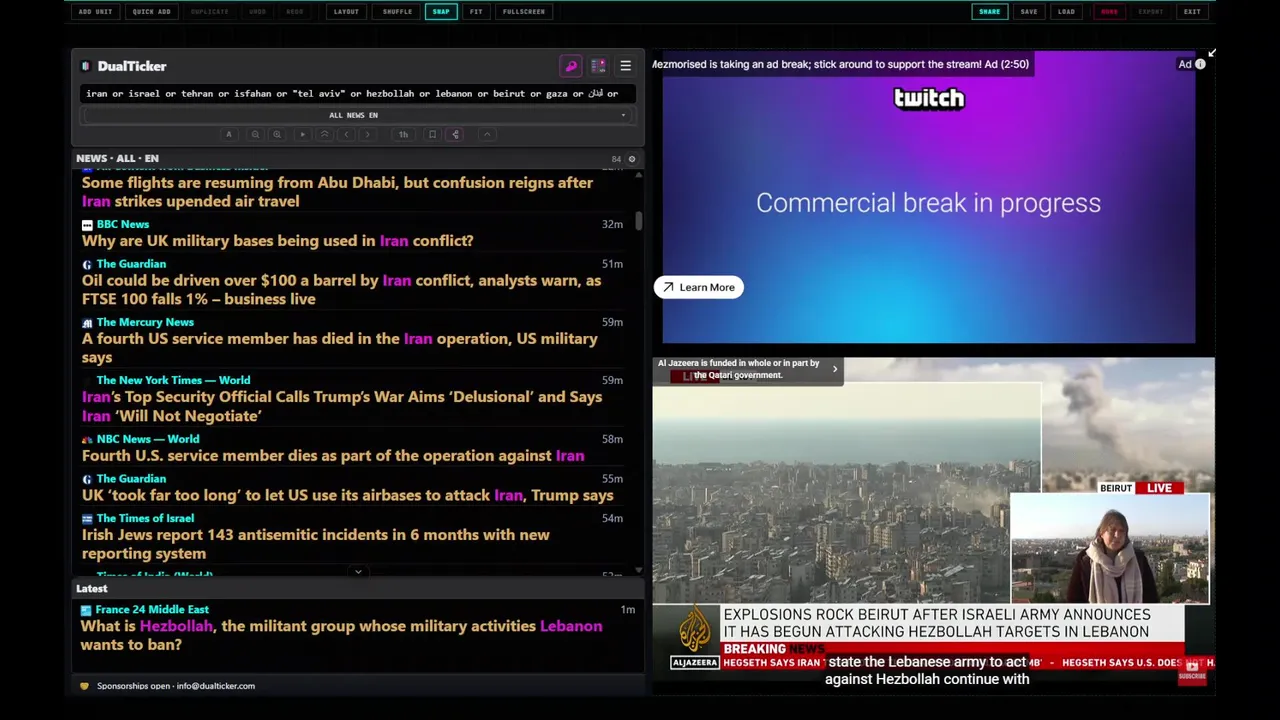Screen dimensions: 1280x720
Task: Open 'Irish Jews report 143 antisemitic' headline
Action: click(315, 544)
